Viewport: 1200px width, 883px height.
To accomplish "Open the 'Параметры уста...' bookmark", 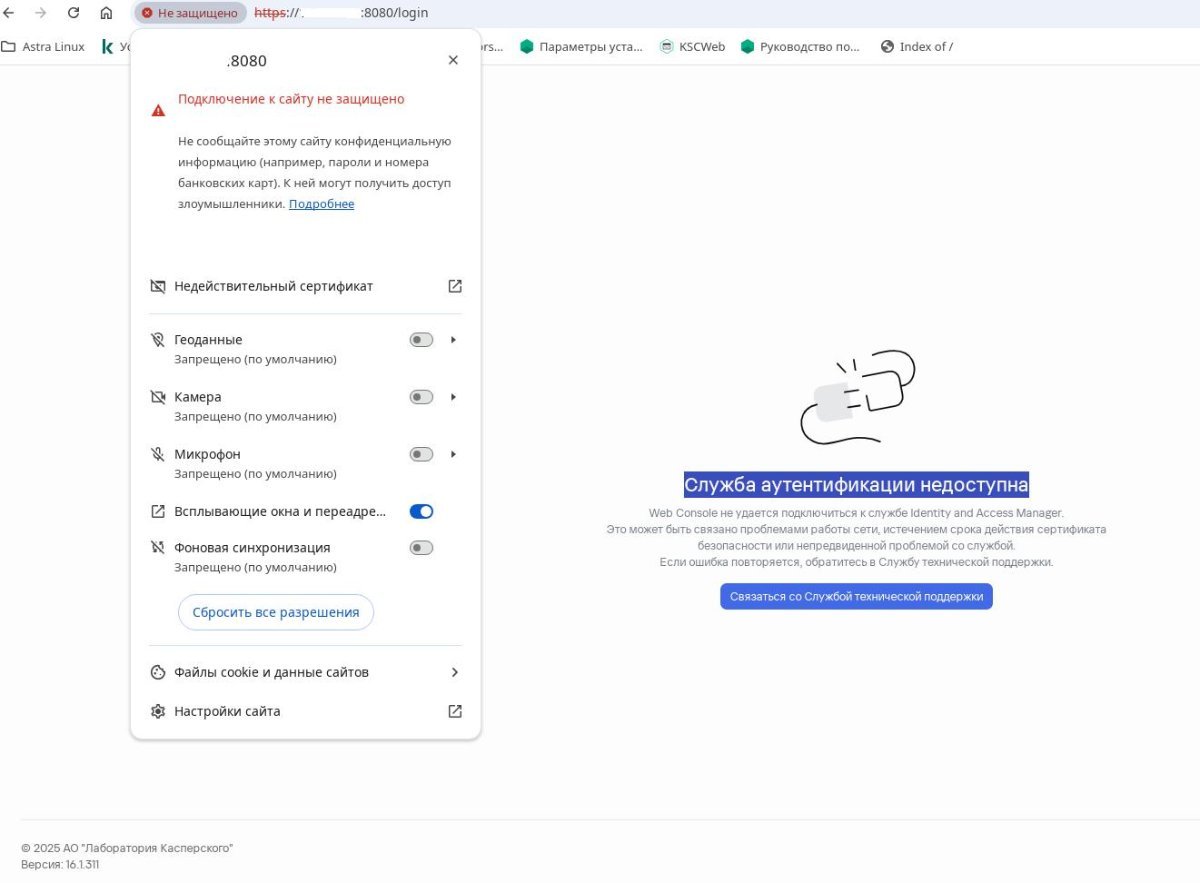I will click(582, 46).
